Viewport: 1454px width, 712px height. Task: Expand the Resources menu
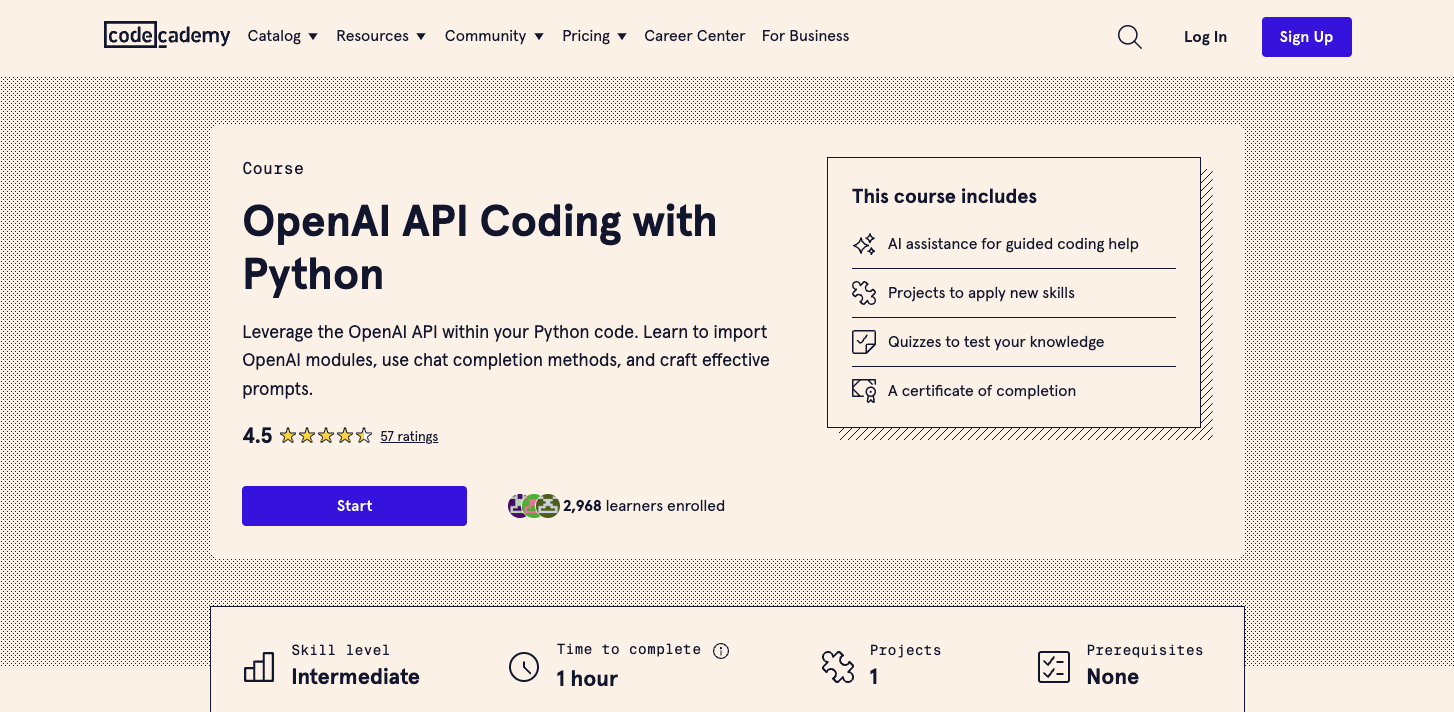point(381,36)
